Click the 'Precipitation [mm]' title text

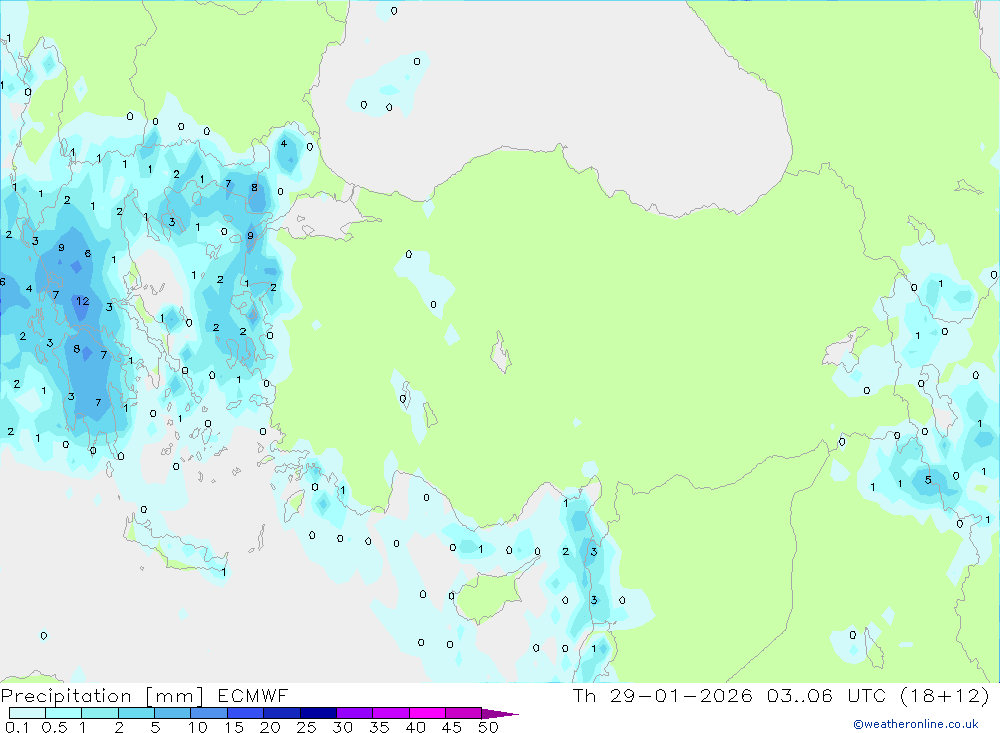point(102,696)
